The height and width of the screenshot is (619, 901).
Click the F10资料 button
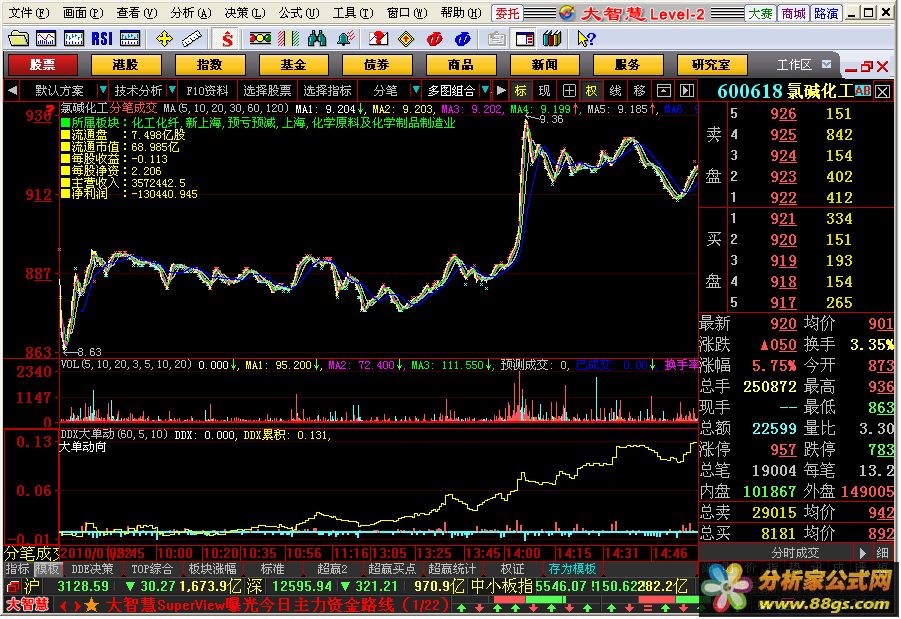point(207,90)
